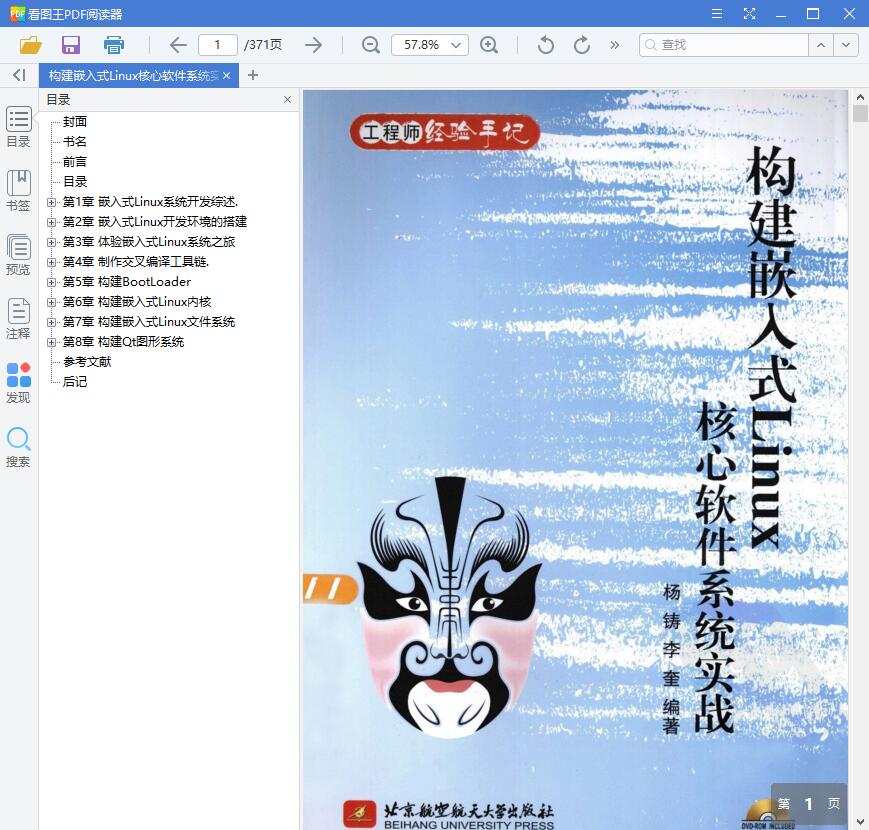Click the 第 1 页 page indicator
This screenshot has height=830, width=869.
[809, 803]
